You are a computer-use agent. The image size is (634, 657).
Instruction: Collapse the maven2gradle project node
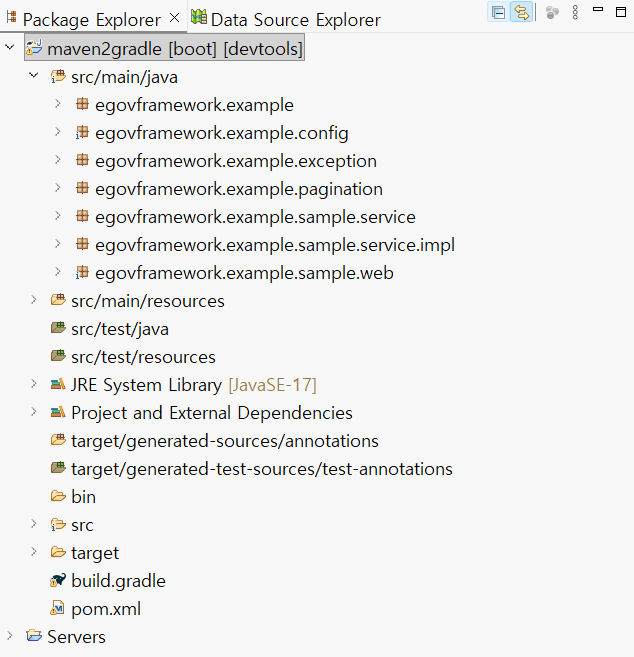point(11,48)
